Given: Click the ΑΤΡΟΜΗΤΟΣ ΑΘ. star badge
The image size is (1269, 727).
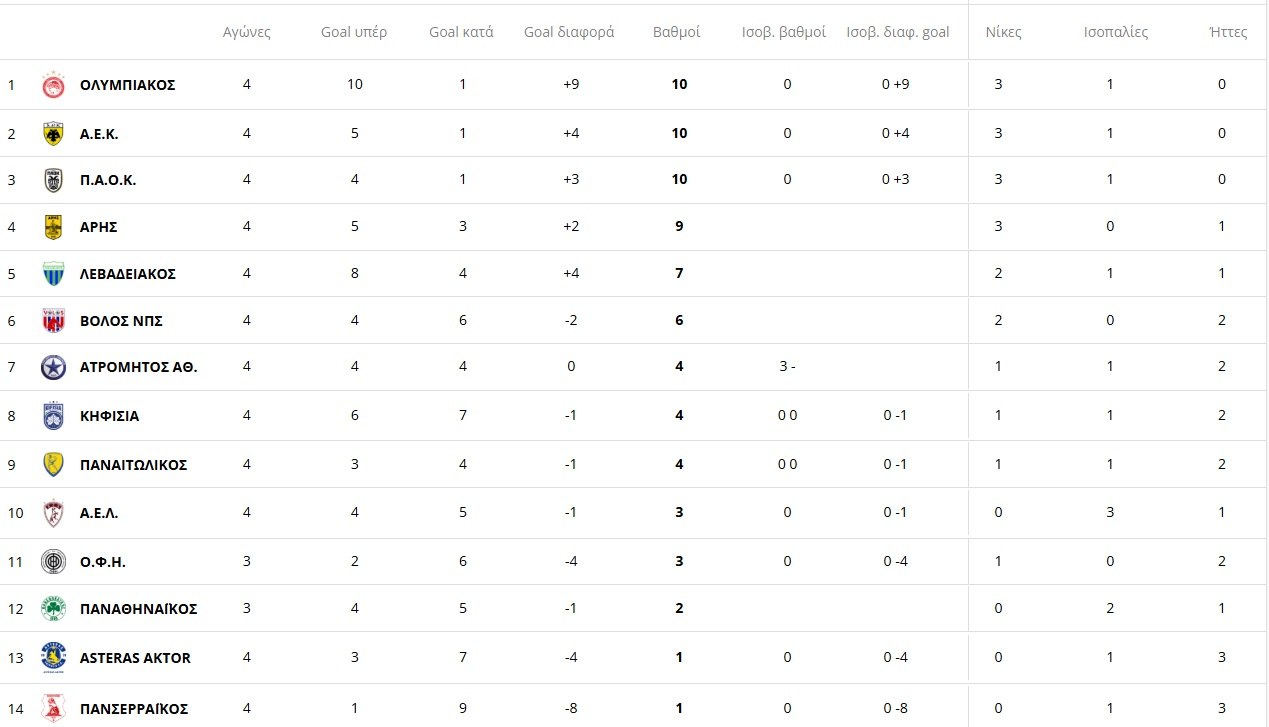Looking at the screenshot, I should click(53, 367).
